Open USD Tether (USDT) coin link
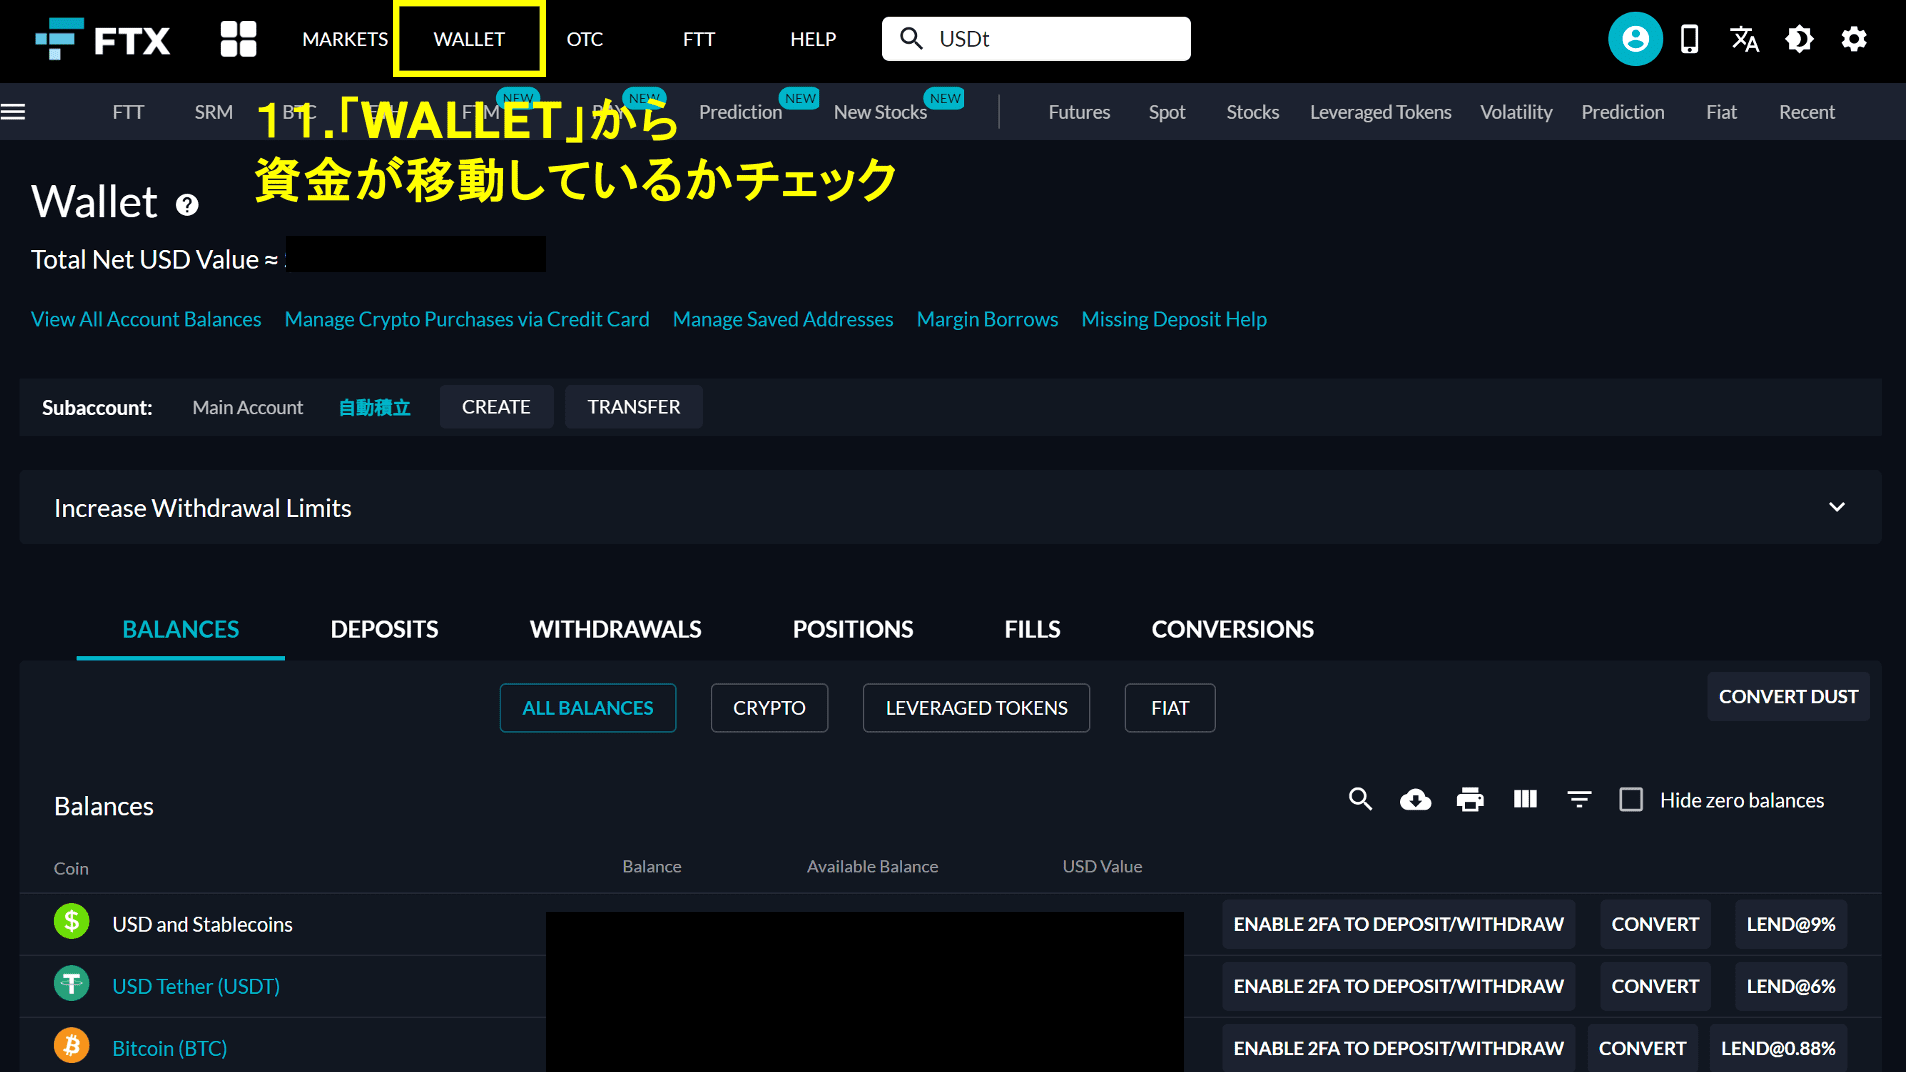 pyautogui.click(x=196, y=986)
